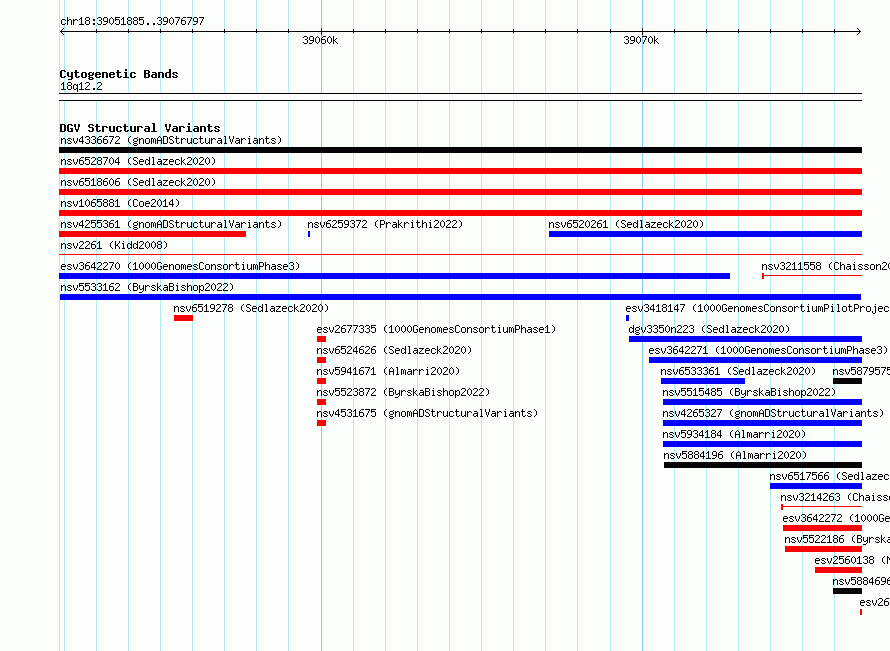
Task: Click the nsv5941671 (Almarri2020) label
Action: coord(388,371)
